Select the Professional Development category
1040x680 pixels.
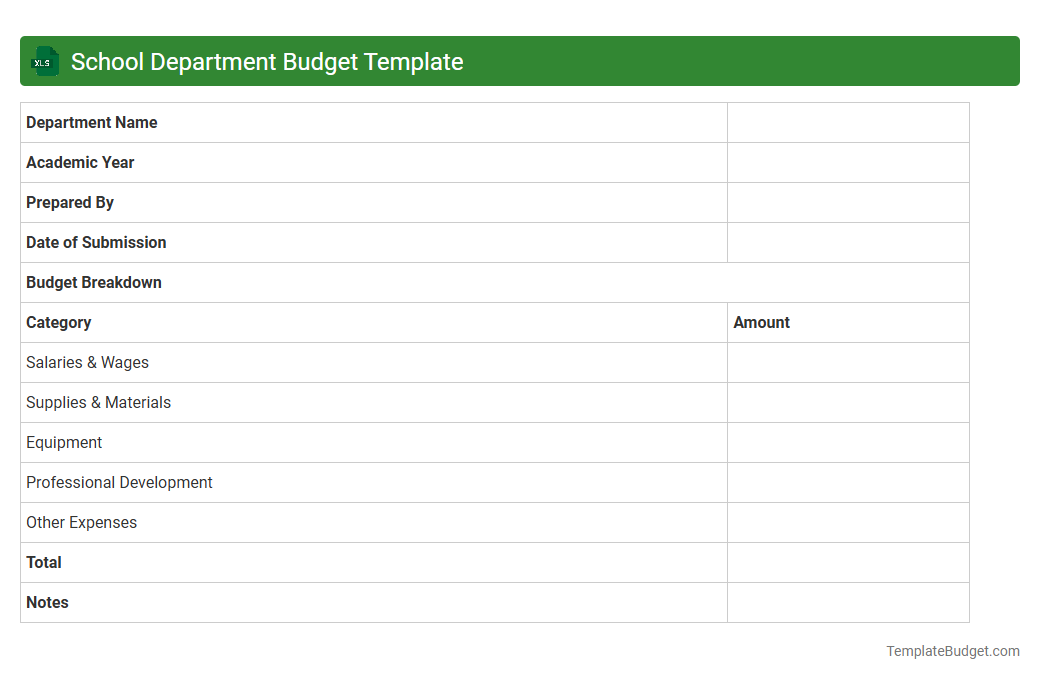(119, 482)
